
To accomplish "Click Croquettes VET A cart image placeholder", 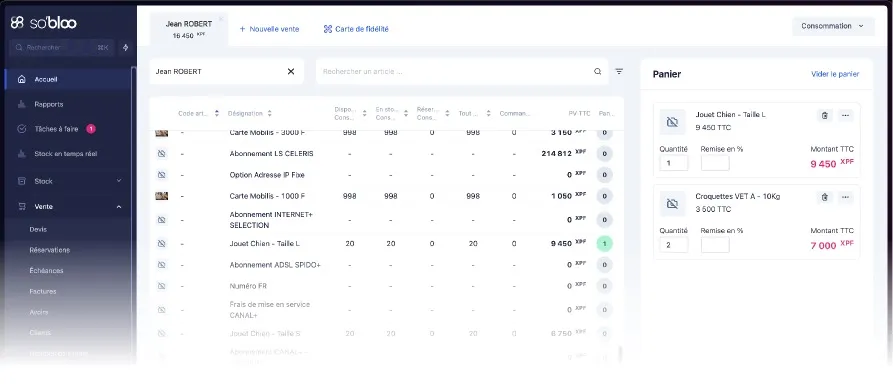I will pos(673,204).
